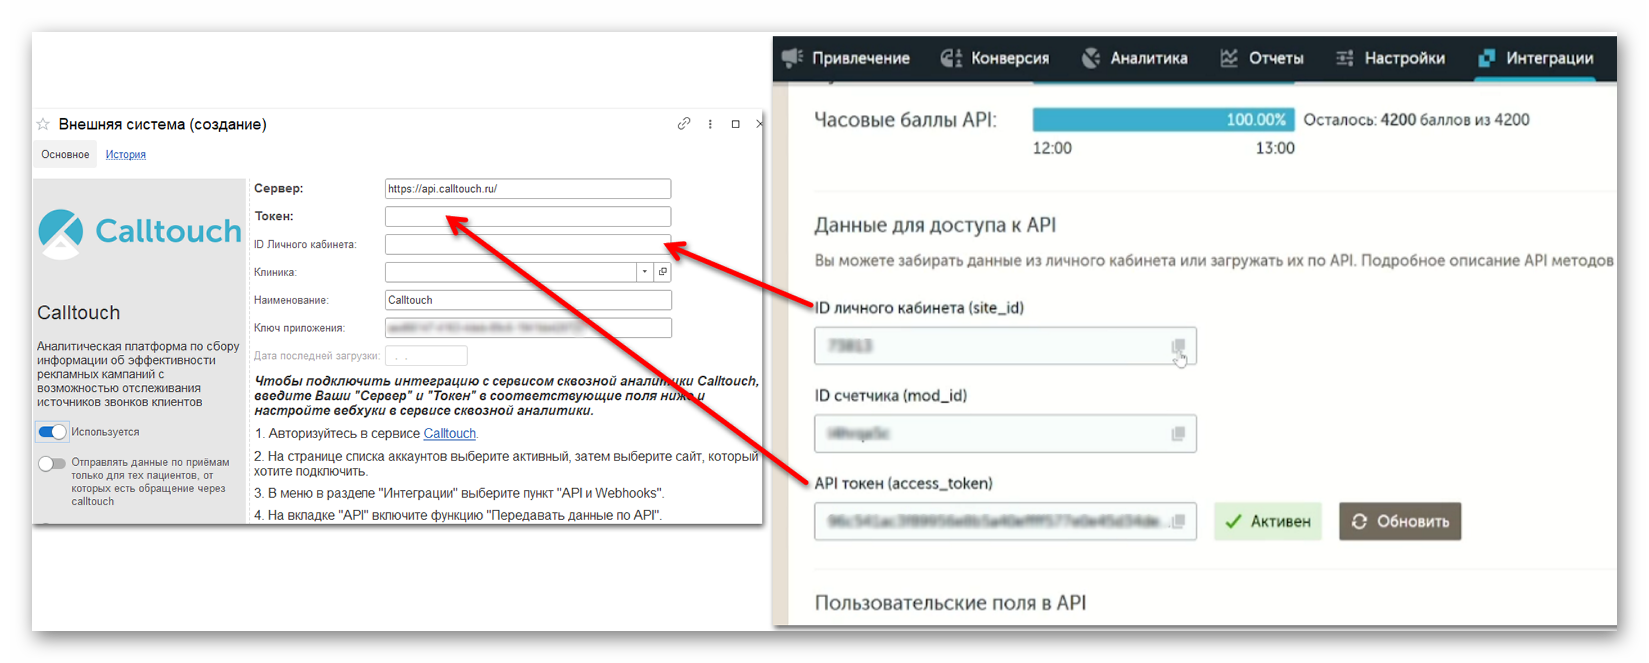
Task: Maximize the external system form
Action: [735, 124]
